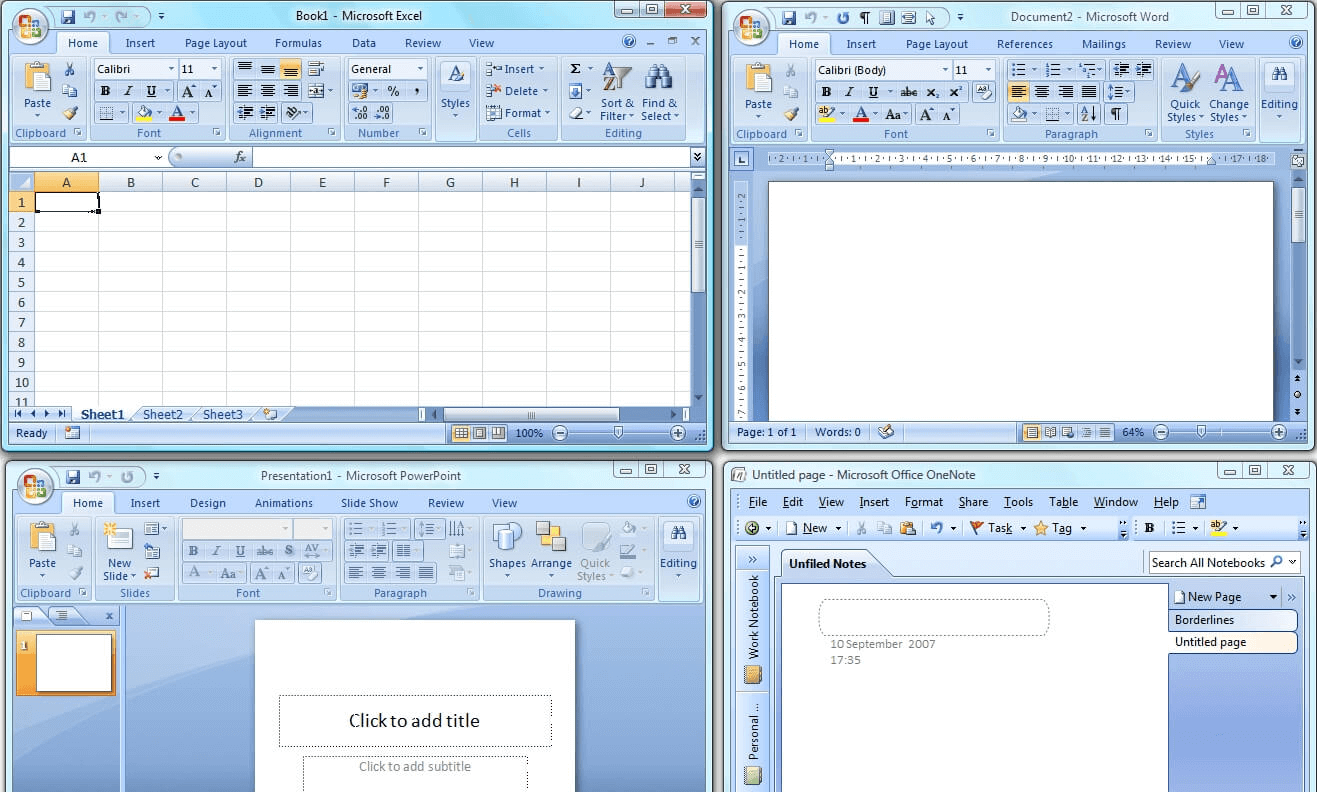
Task: Click the Tag button in OneNote
Action: tap(1053, 528)
